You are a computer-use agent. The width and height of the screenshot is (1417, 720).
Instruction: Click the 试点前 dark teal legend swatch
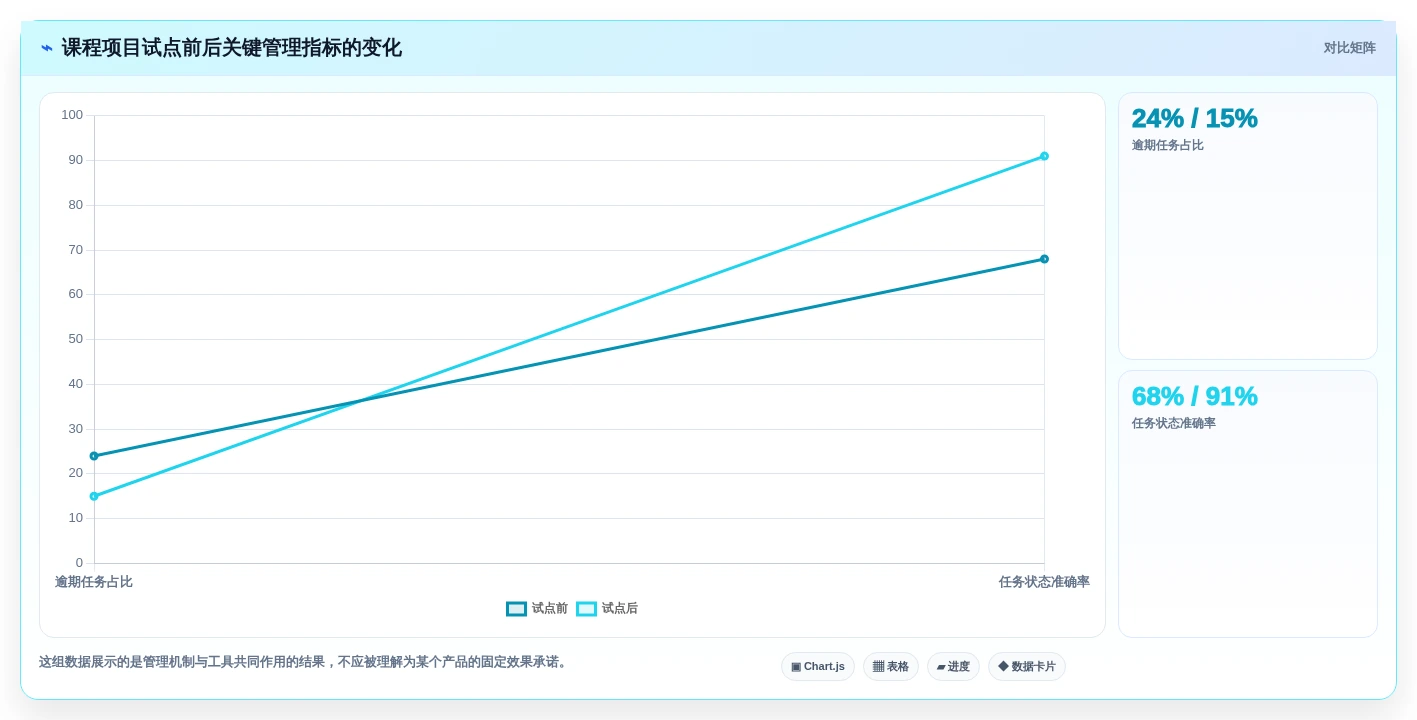tap(516, 609)
